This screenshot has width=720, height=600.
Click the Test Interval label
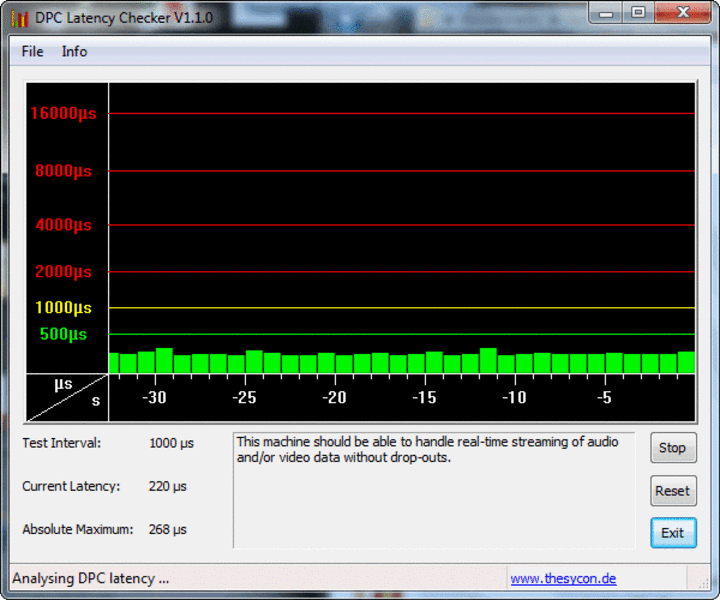[x=62, y=443]
